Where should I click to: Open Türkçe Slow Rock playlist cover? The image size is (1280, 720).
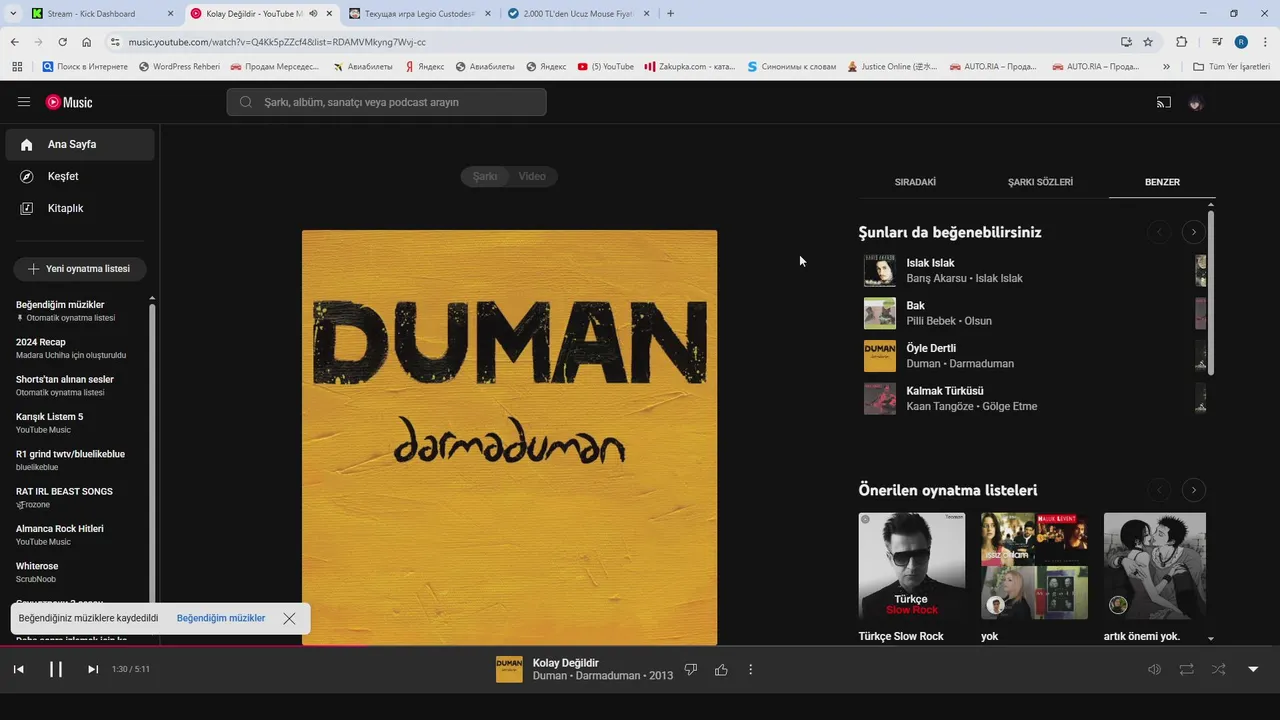912,566
